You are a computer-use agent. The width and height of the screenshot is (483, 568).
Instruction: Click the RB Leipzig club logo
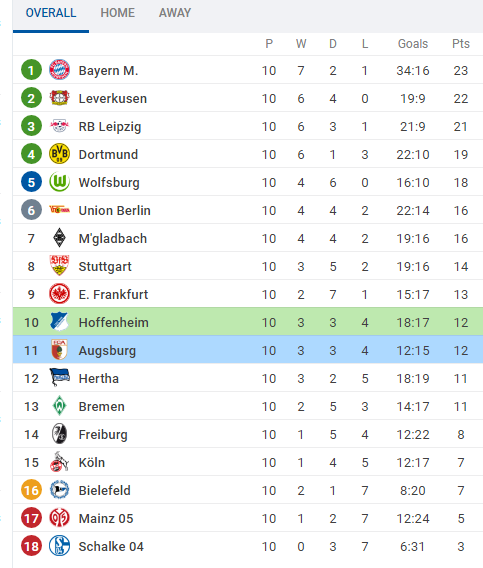tap(59, 126)
